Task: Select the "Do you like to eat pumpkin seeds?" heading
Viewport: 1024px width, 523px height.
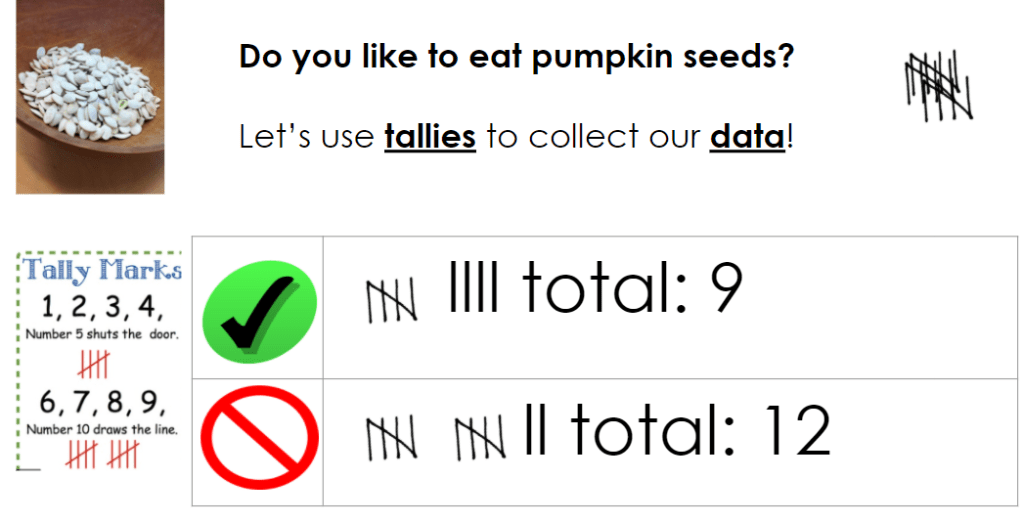Action: (x=516, y=56)
